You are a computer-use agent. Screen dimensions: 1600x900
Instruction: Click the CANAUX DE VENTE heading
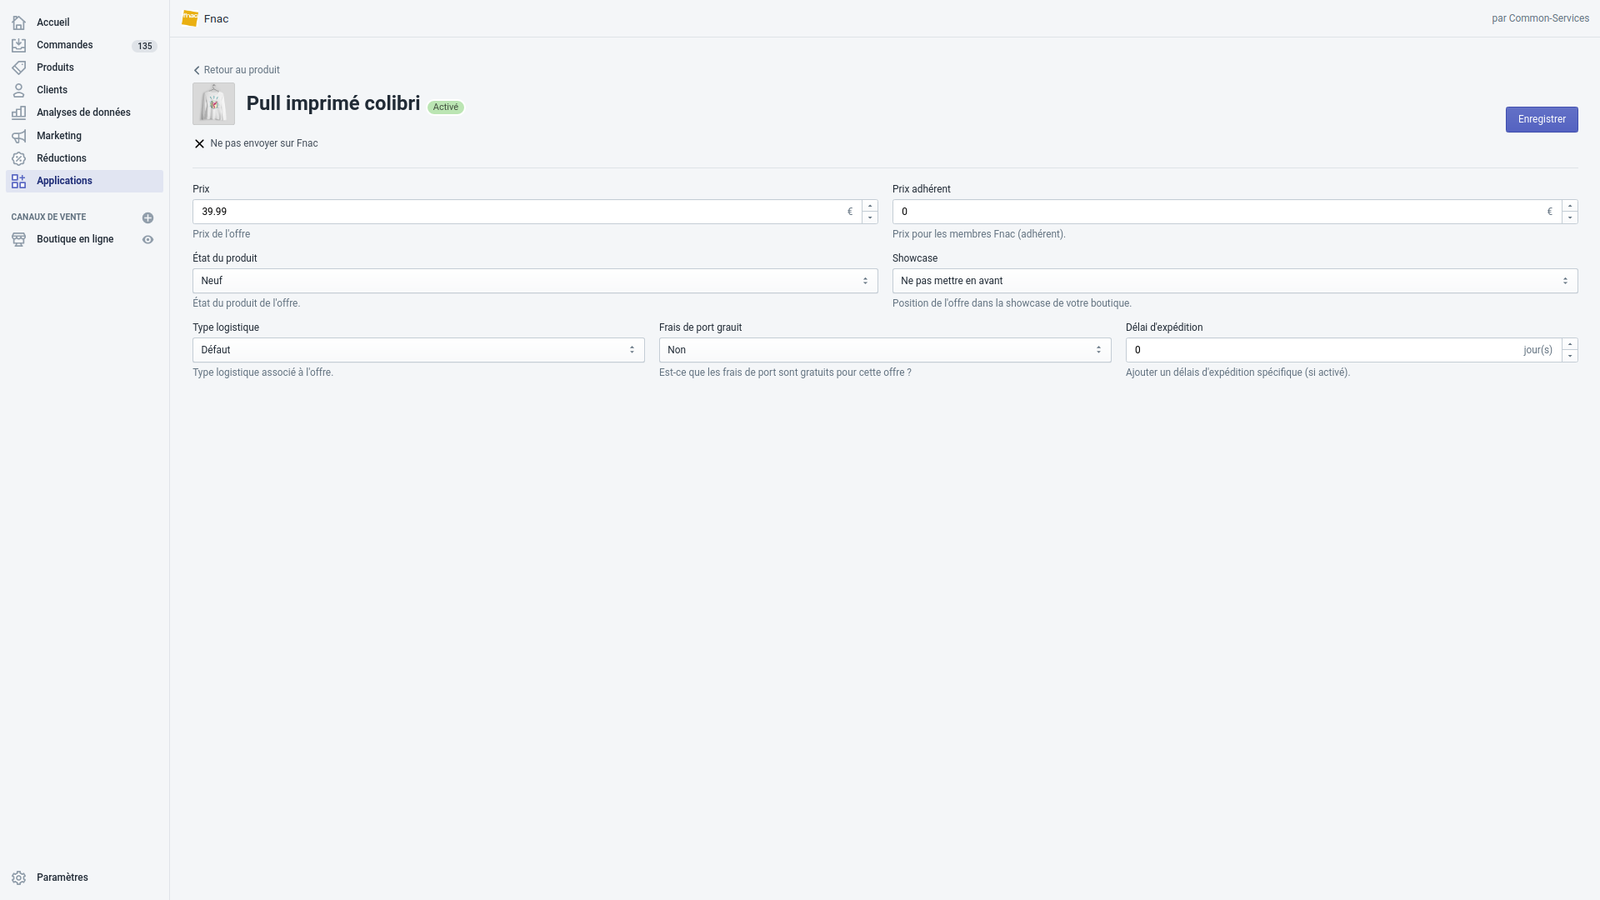tap(49, 217)
